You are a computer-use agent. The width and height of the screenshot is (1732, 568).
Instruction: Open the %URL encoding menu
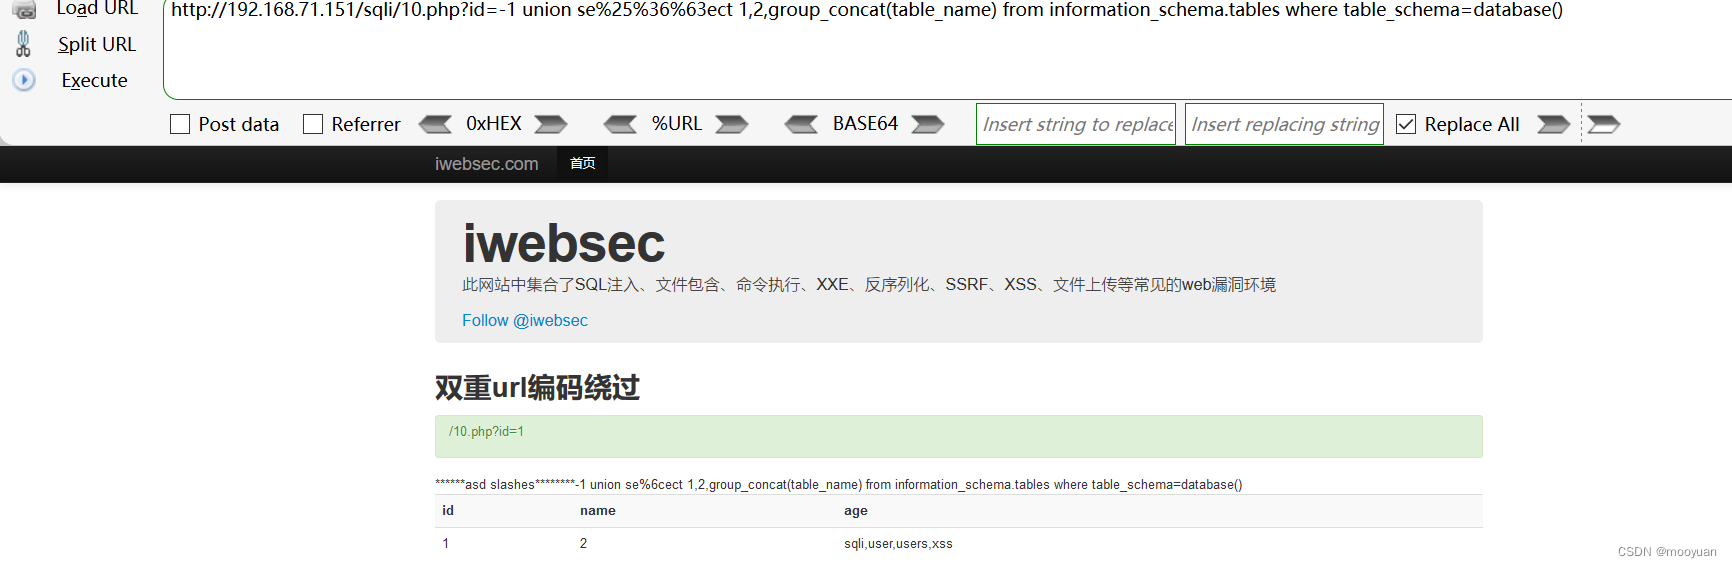point(677,124)
